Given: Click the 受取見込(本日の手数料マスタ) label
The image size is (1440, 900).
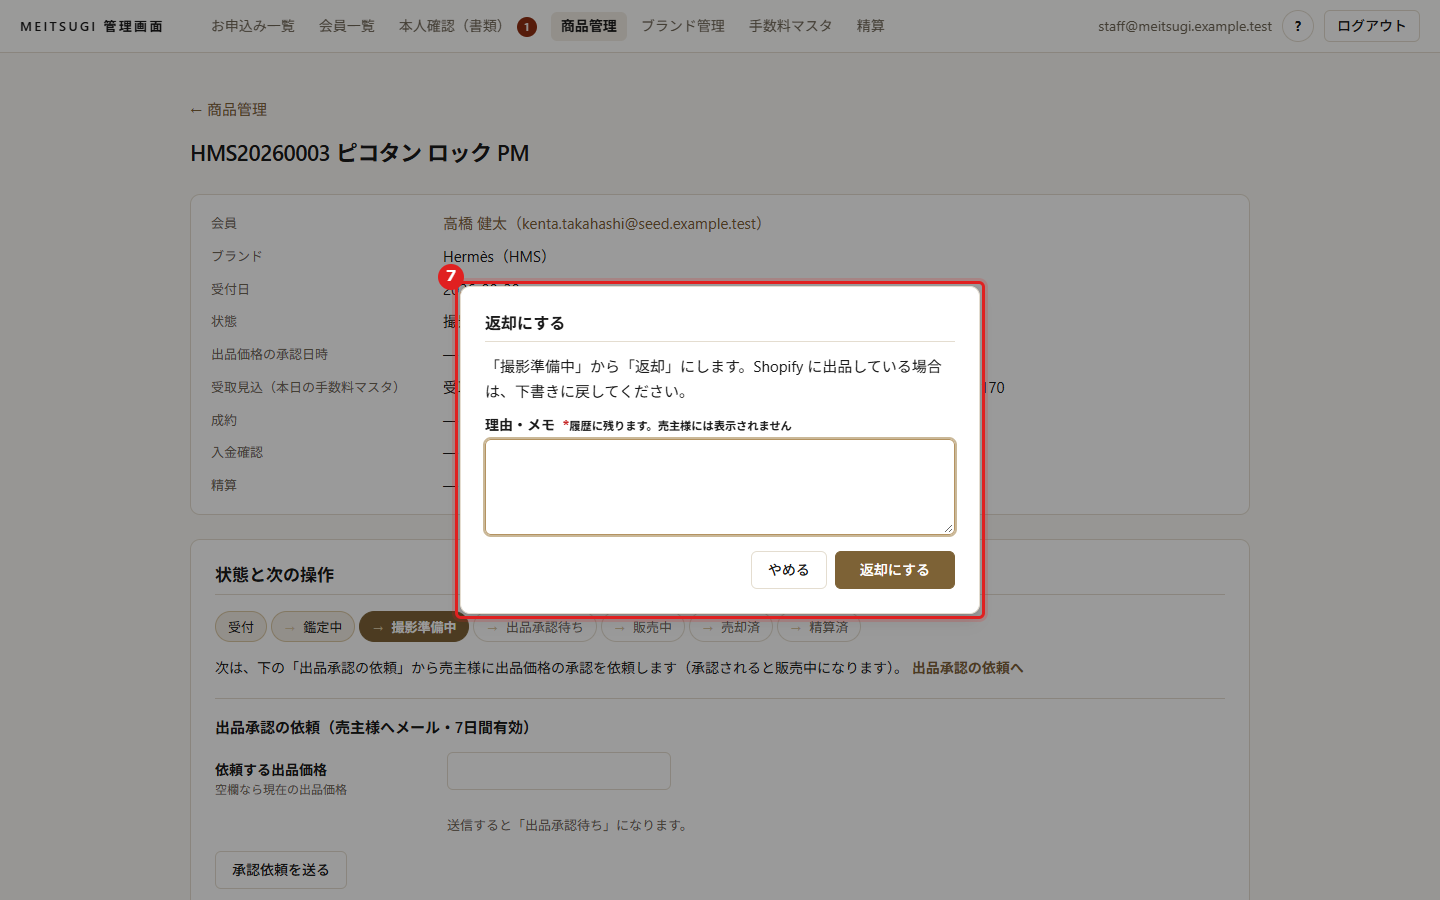Looking at the screenshot, I should tap(305, 387).
